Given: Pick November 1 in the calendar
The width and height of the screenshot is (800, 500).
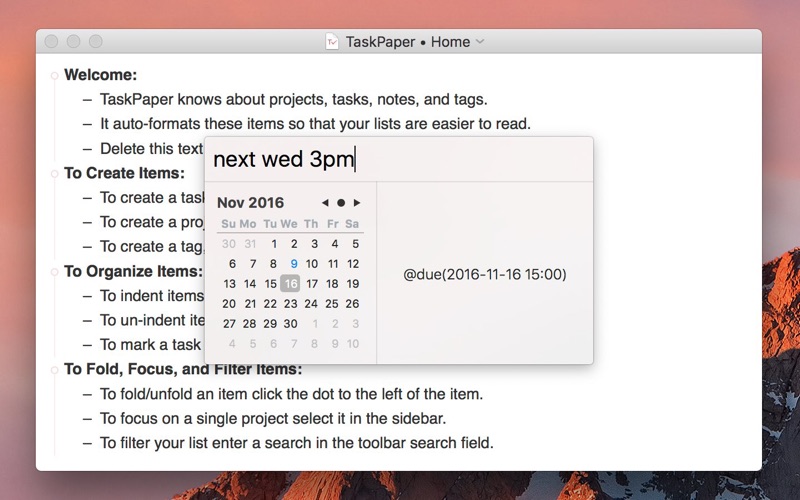Looking at the screenshot, I should coord(274,244).
